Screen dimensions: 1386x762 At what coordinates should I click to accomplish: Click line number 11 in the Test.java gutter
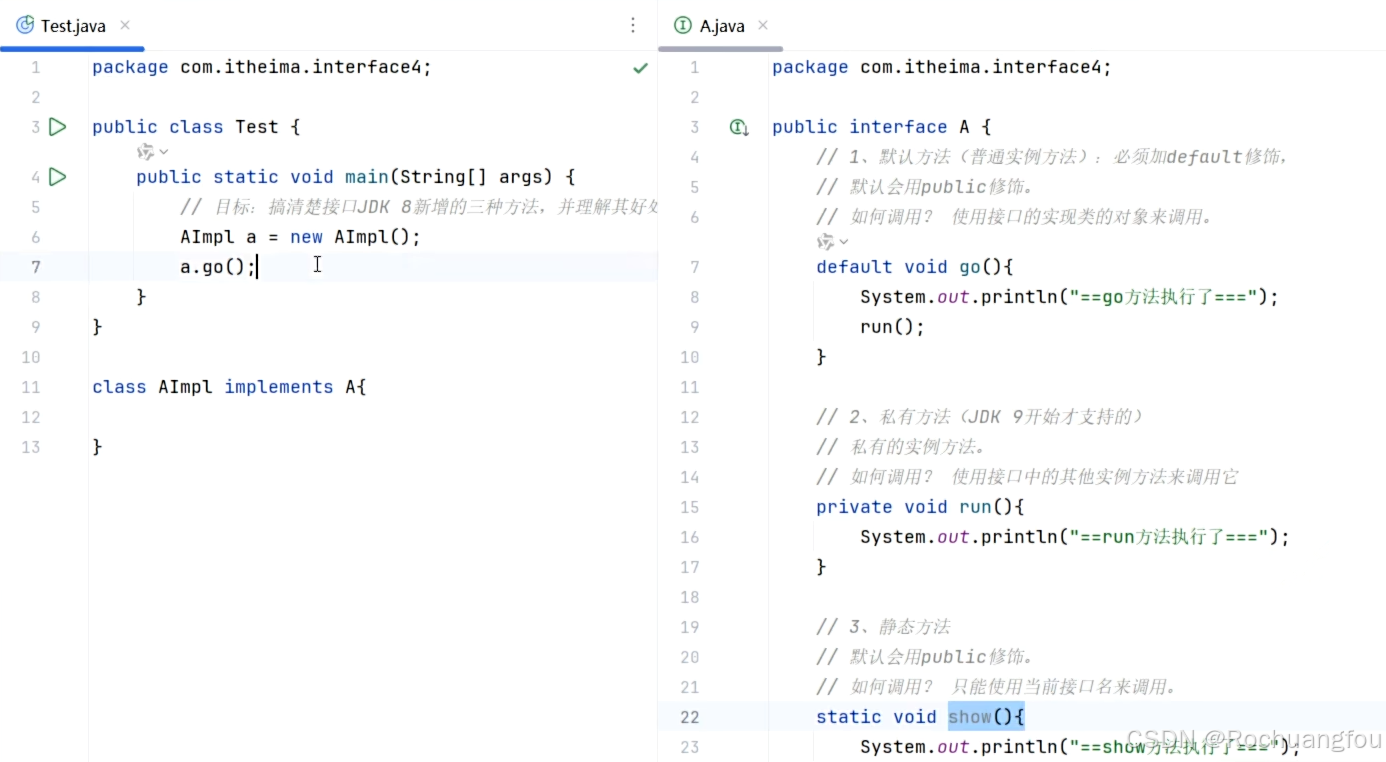click(x=30, y=387)
